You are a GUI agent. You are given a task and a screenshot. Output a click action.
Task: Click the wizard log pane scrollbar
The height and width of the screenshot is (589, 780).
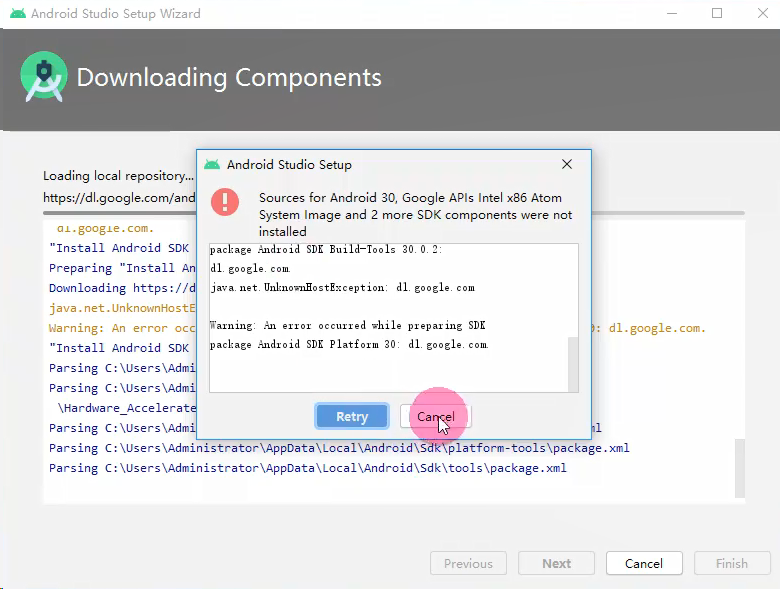pyautogui.click(x=740, y=468)
